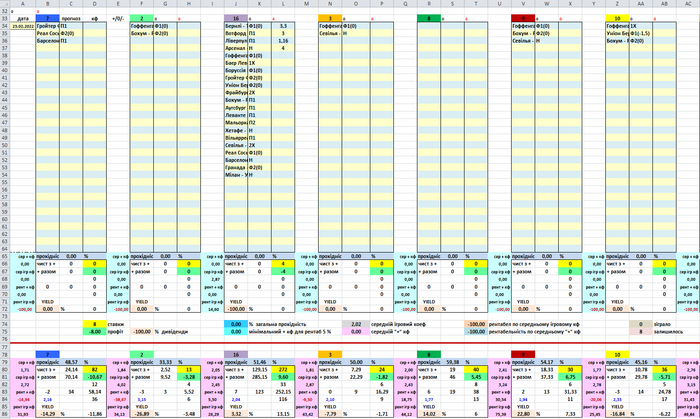This screenshot has height=419, width=700.
Task: Click forecast '2Х' next to Фрайбург
Action: click(259, 93)
